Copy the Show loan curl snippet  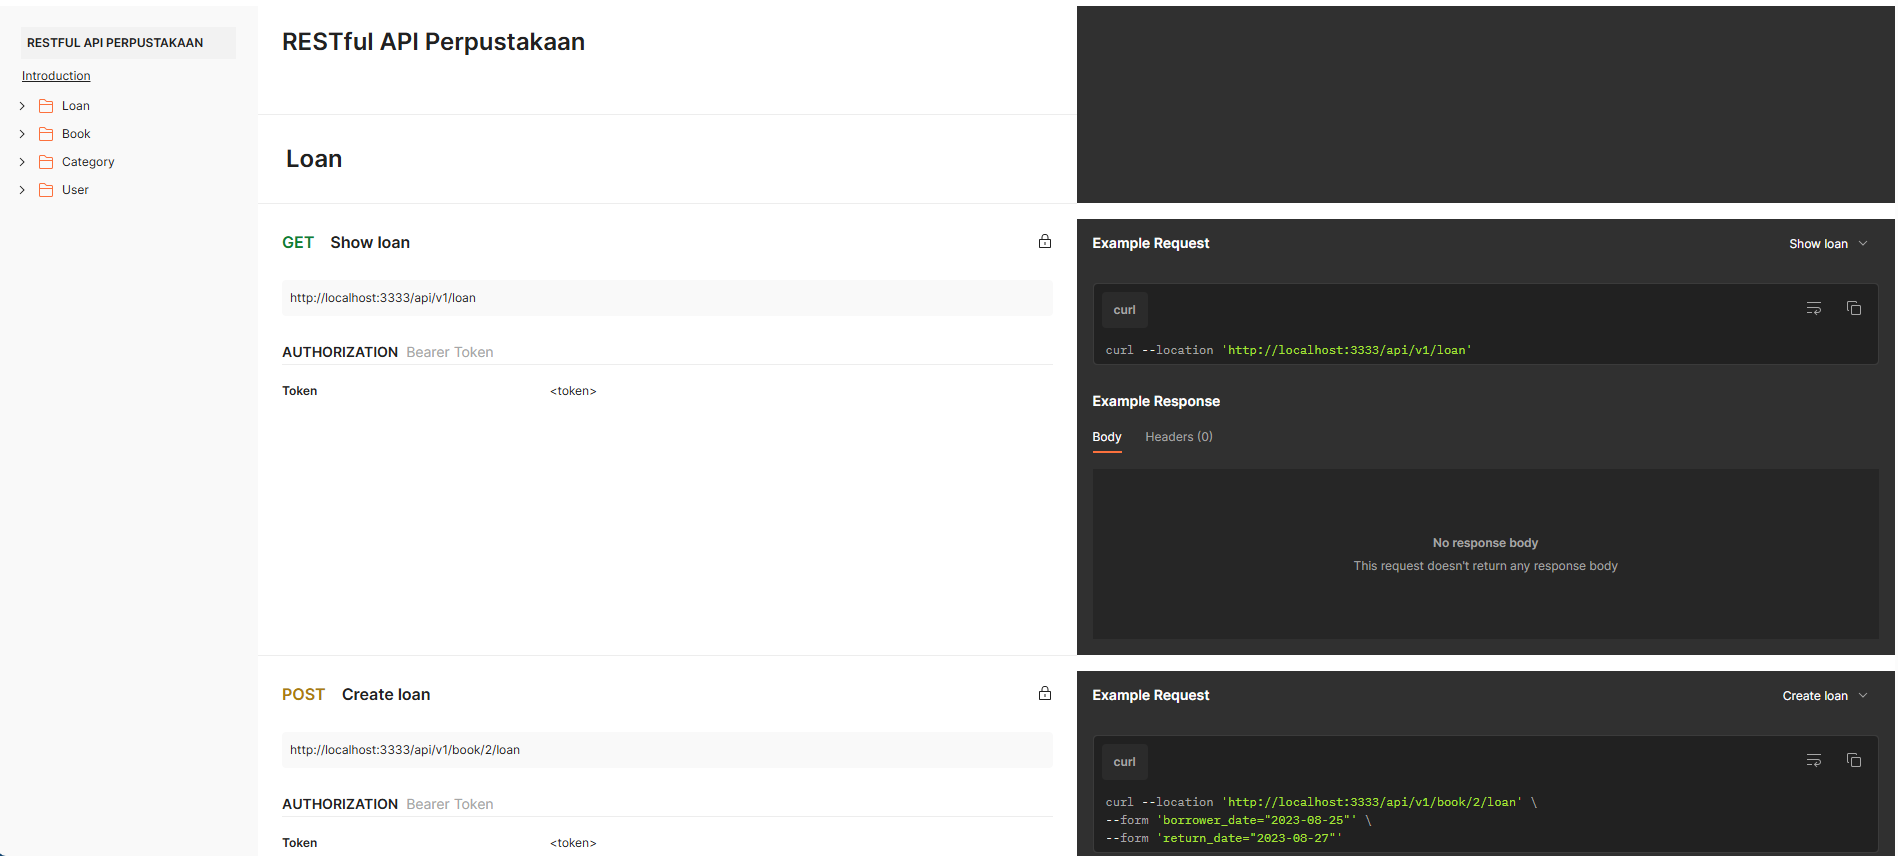(1853, 309)
